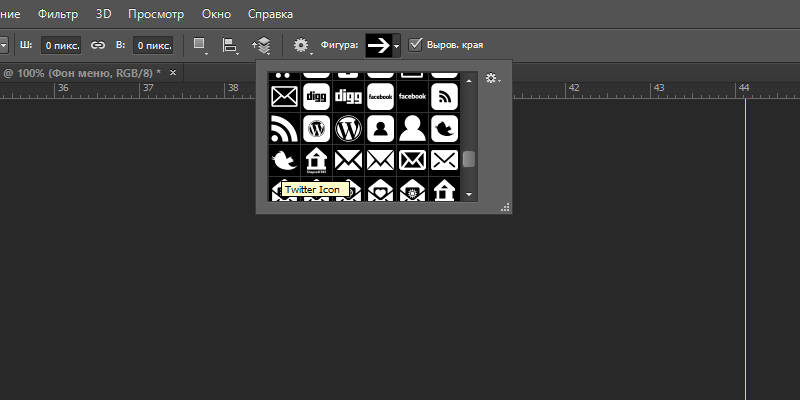Select the envelope mail shape in second row
Viewport: 800px width, 400px height.
point(284,97)
